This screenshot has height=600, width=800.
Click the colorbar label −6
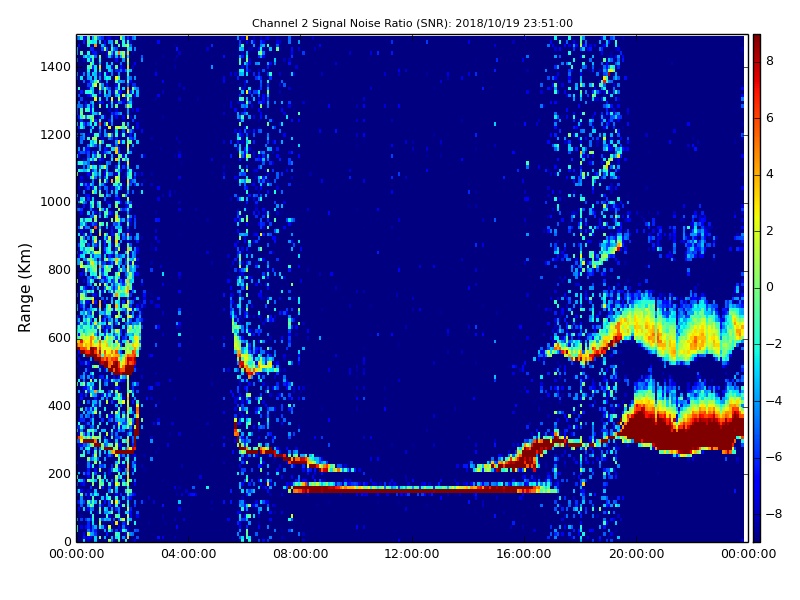(x=774, y=457)
